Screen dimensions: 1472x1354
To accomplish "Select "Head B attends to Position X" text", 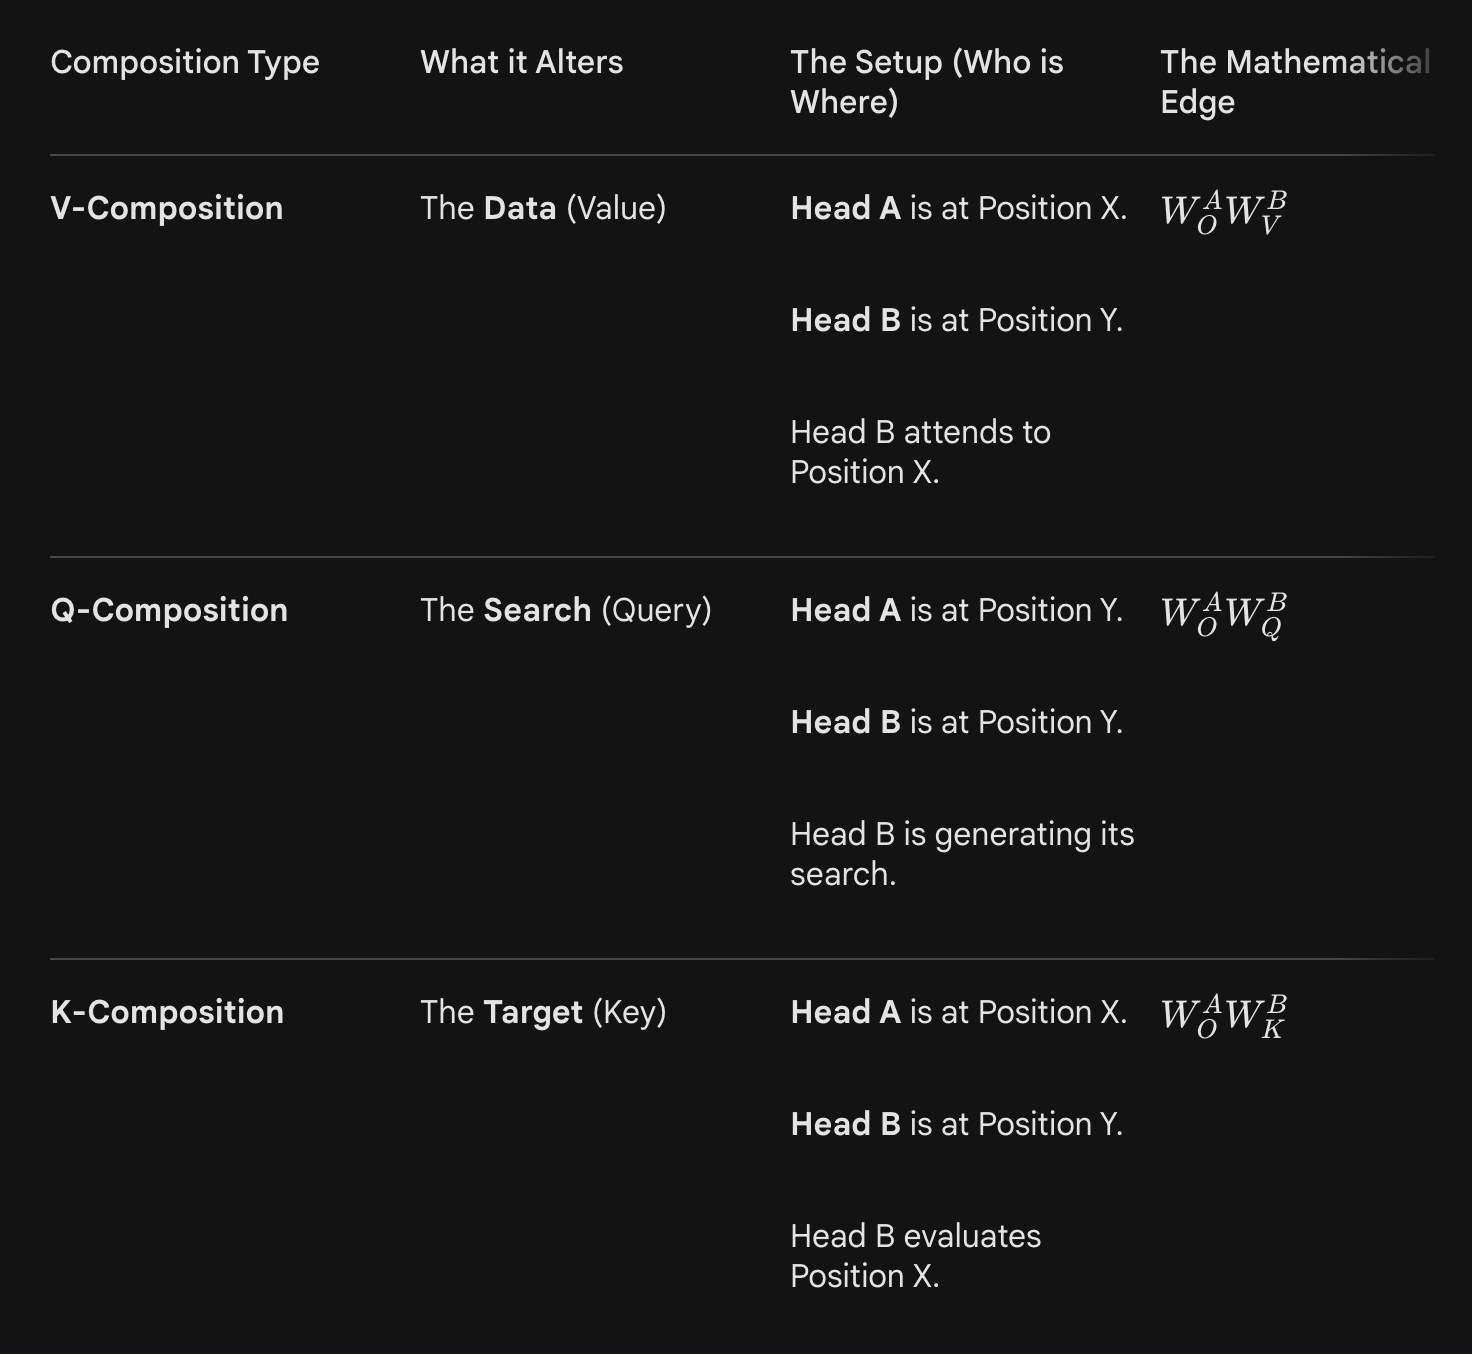I will pyautogui.click(x=920, y=452).
